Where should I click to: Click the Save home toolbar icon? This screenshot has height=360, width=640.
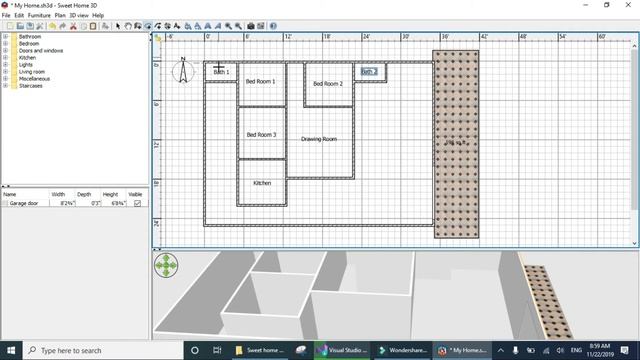(30, 26)
